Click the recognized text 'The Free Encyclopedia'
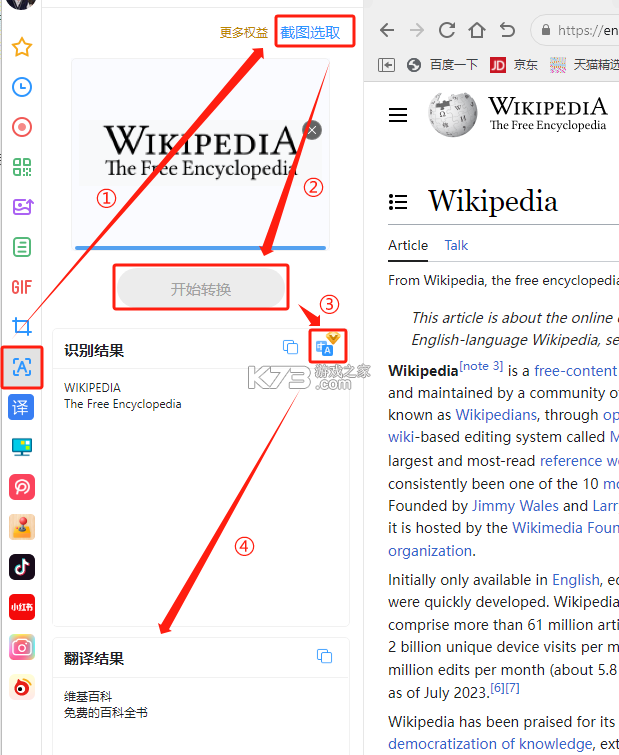The height and width of the screenshot is (755, 619). 123,404
